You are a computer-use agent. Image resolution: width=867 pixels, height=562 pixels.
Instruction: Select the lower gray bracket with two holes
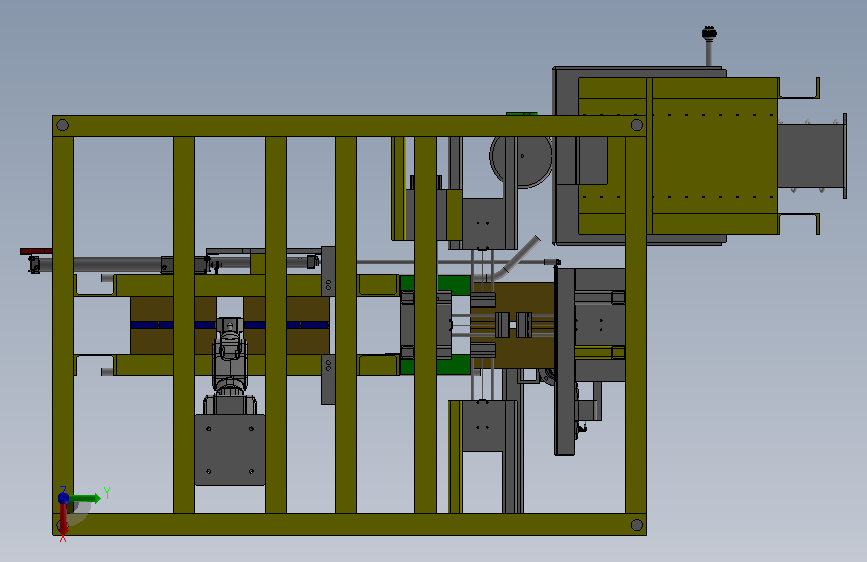point(328,379)
